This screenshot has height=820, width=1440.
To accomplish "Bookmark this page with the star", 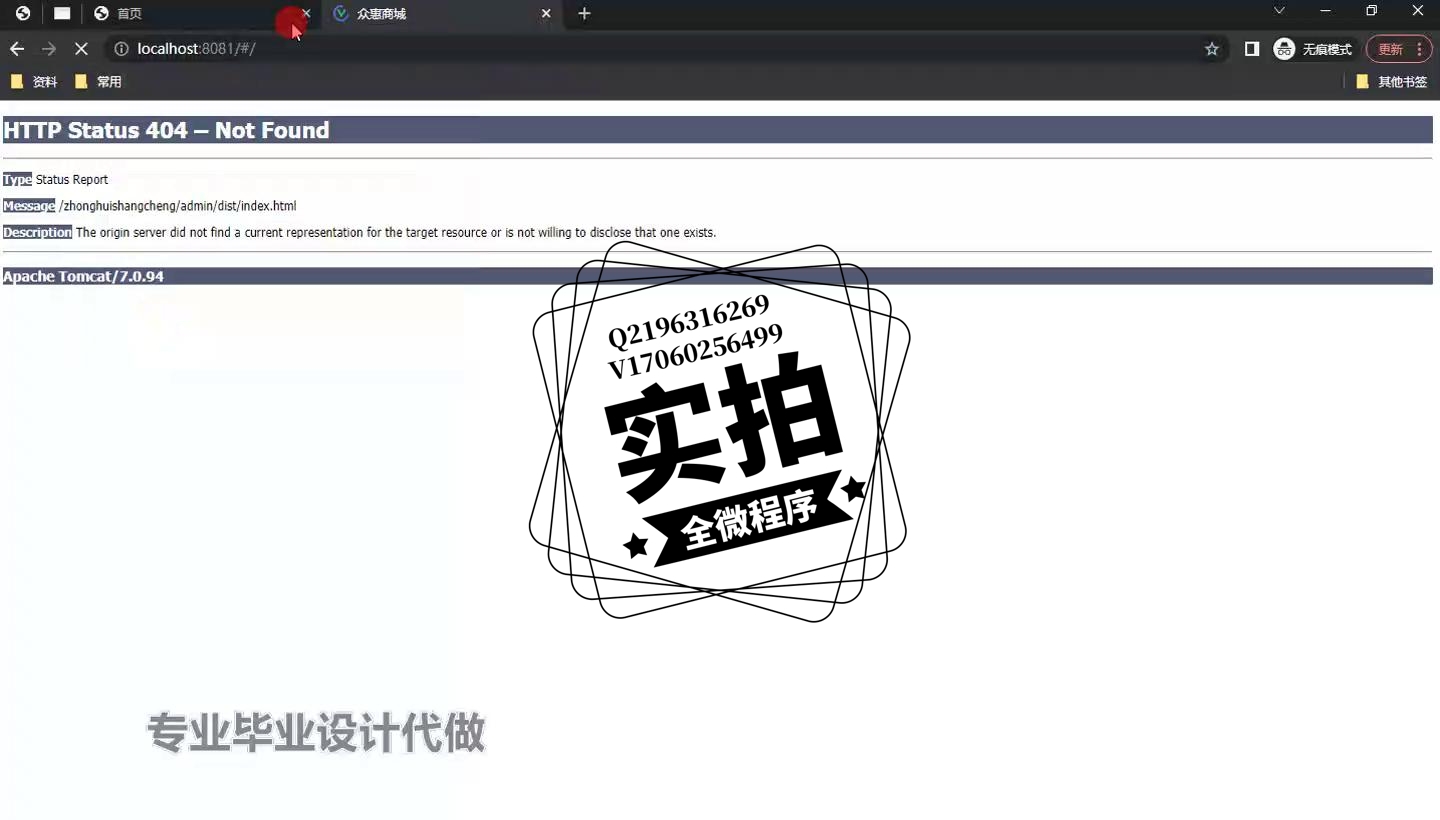I will click(1212, 49).
